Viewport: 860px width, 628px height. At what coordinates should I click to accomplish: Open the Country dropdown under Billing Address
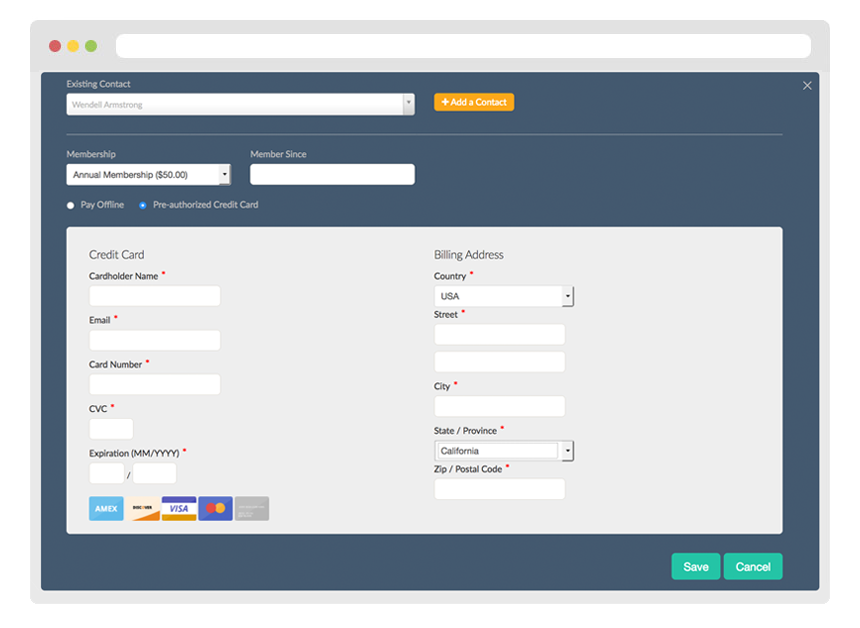[567, 296]
